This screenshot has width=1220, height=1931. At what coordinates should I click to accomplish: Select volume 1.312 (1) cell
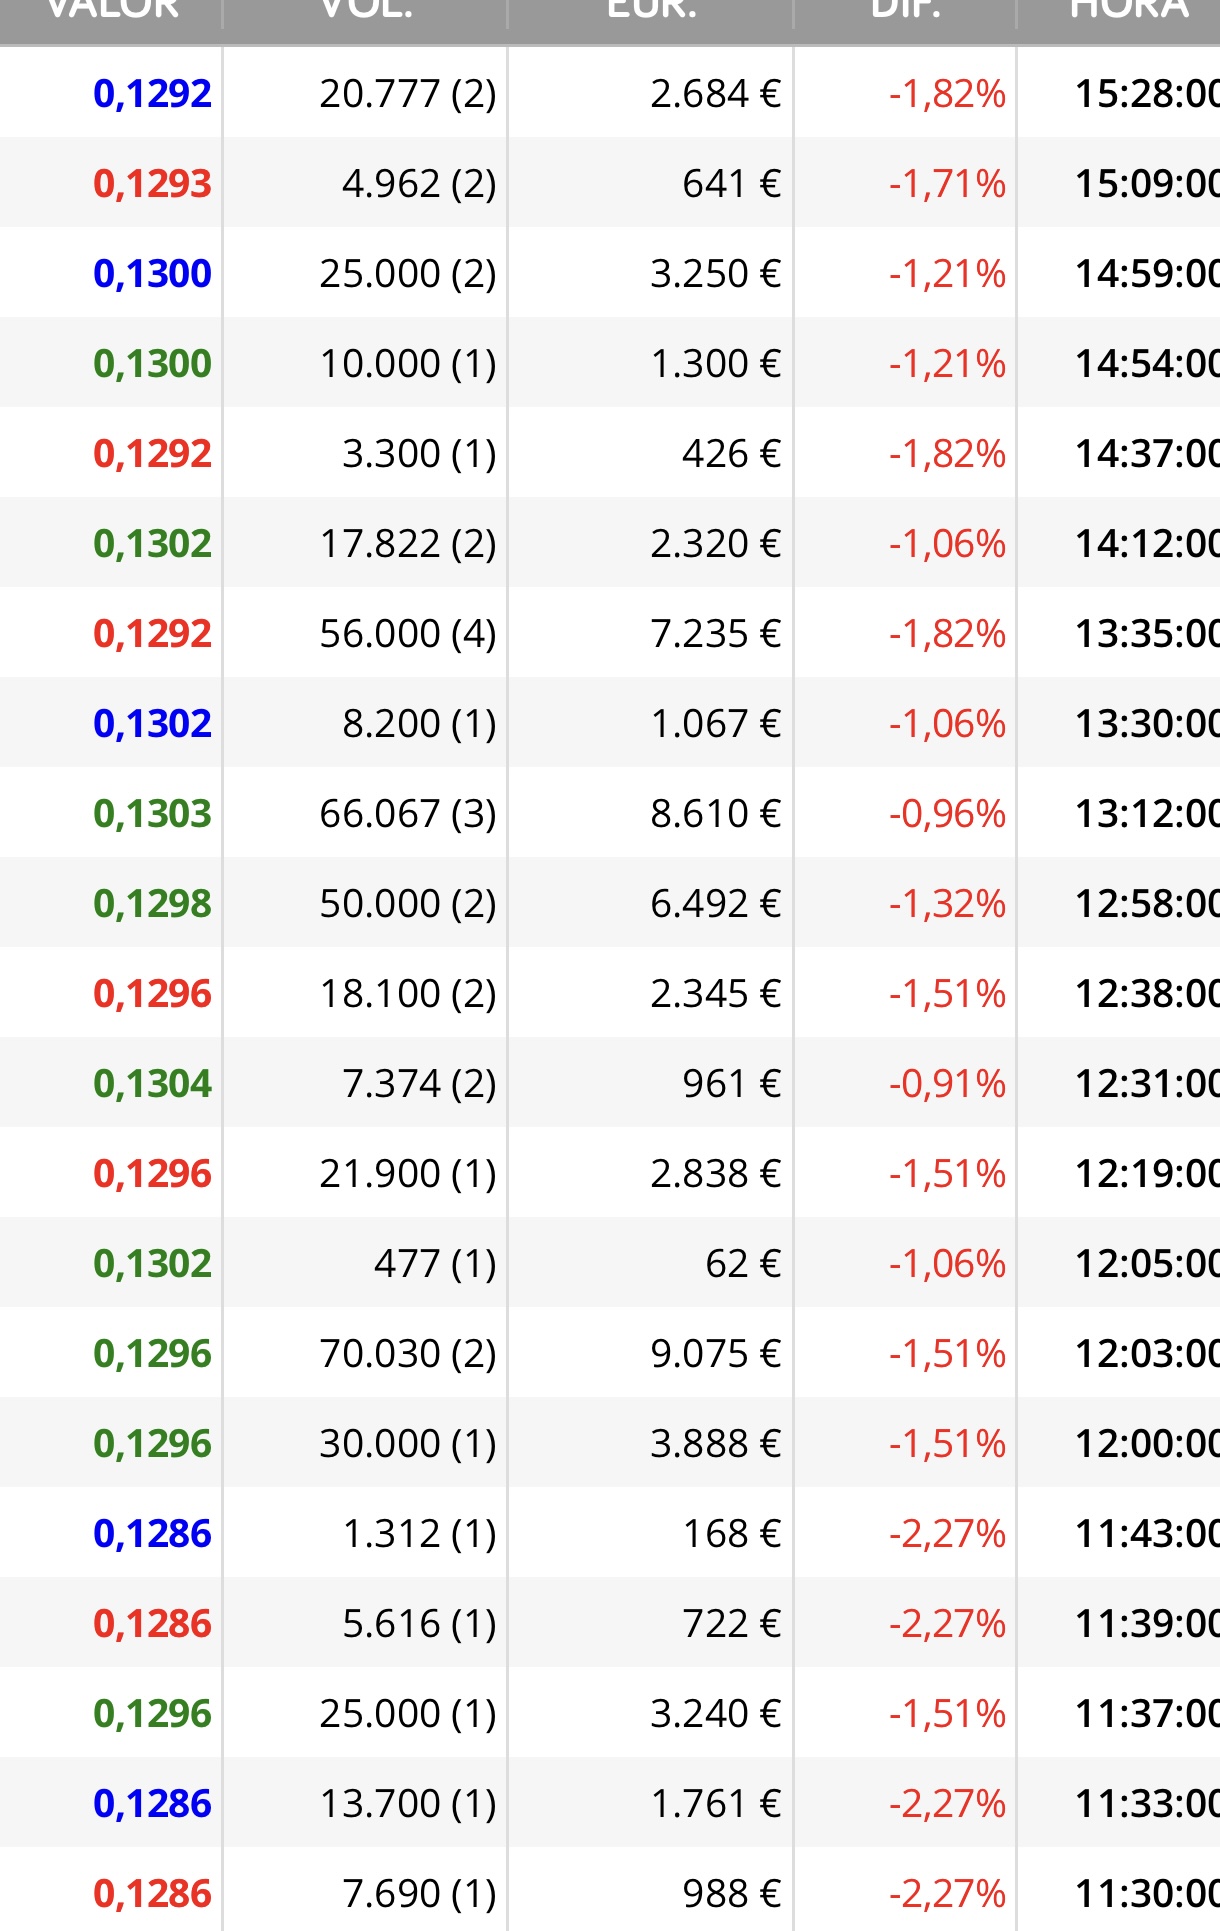[419, 1534]
